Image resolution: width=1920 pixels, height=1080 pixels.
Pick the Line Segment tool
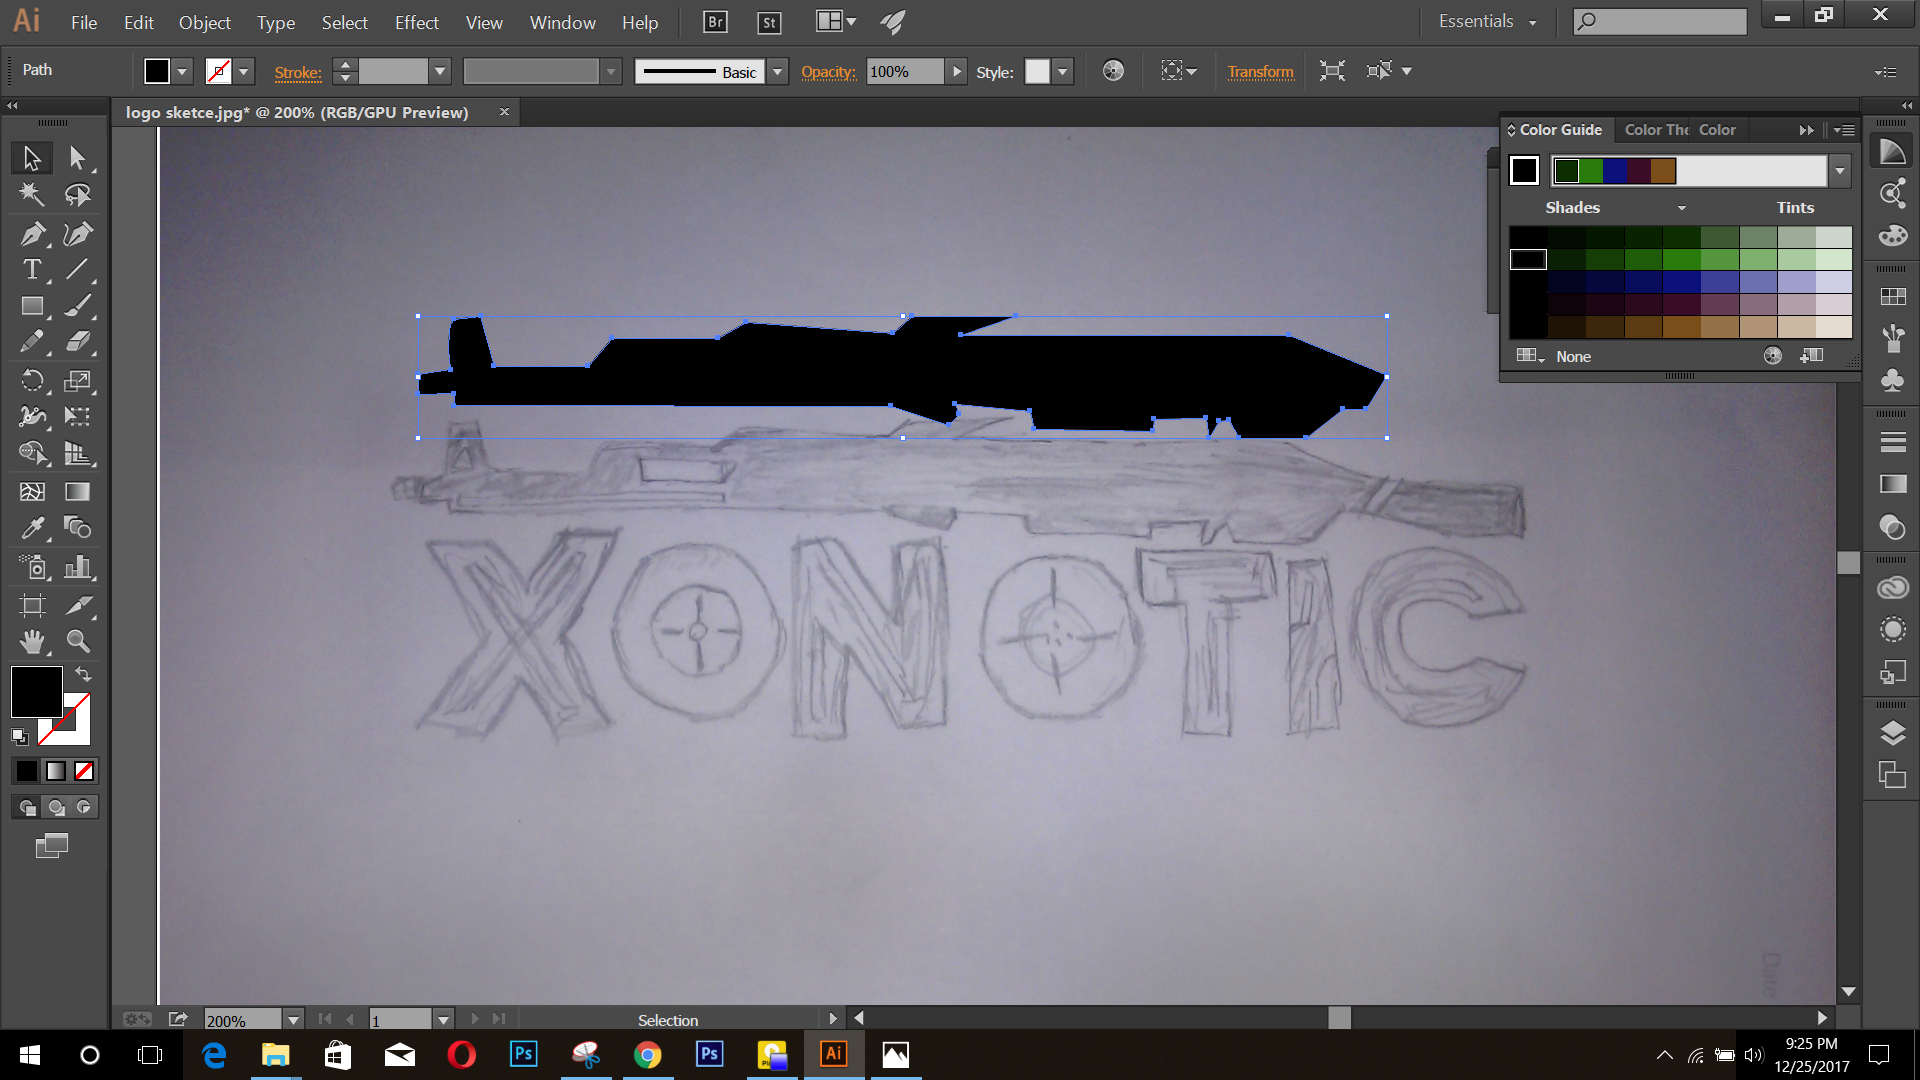point(77,269)
